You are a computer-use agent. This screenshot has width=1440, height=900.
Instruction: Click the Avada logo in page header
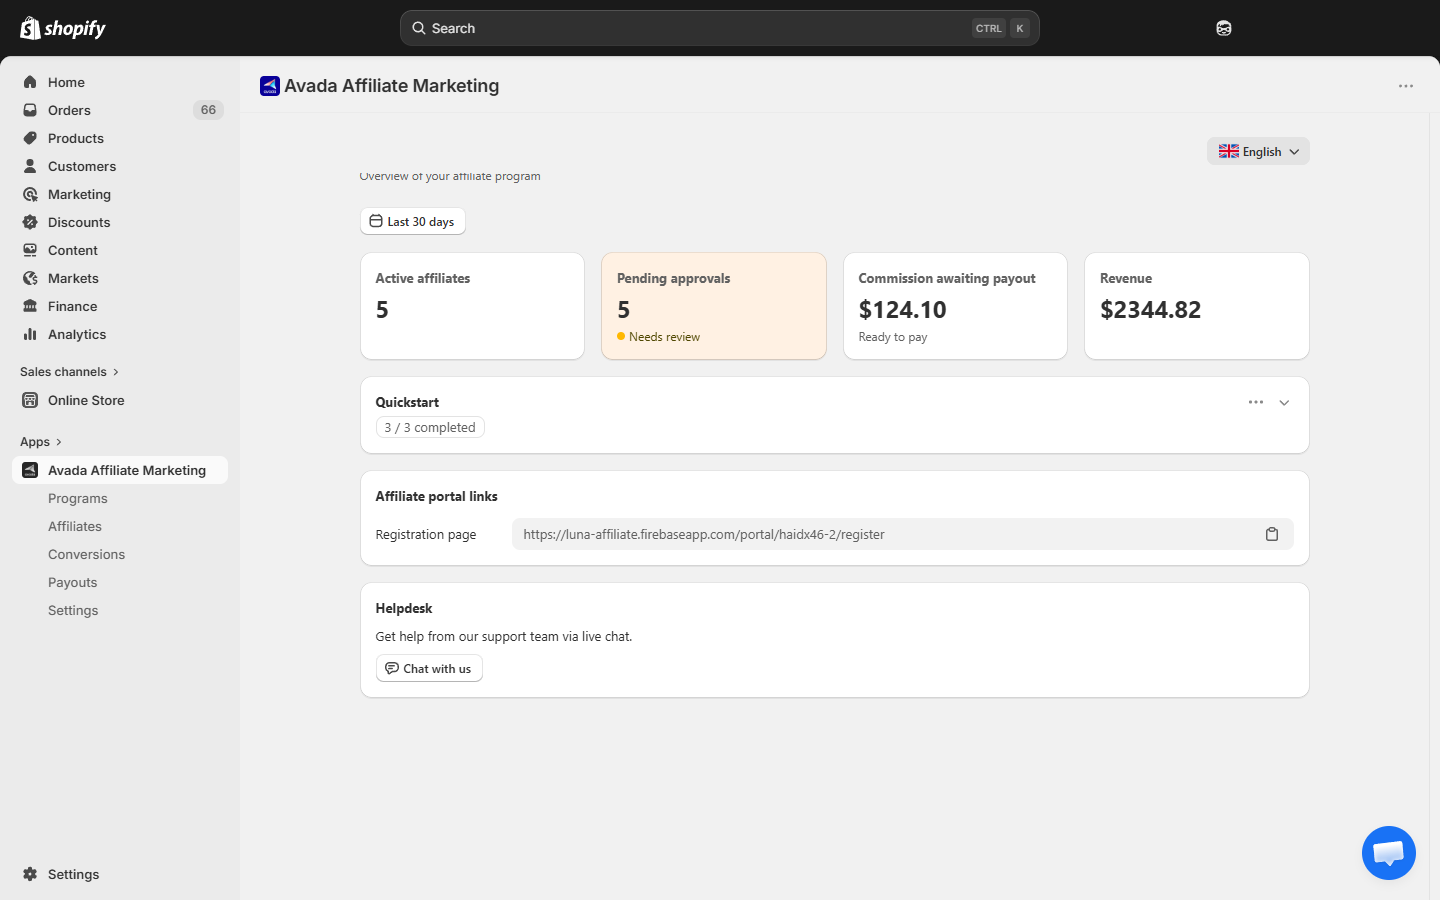270,86
